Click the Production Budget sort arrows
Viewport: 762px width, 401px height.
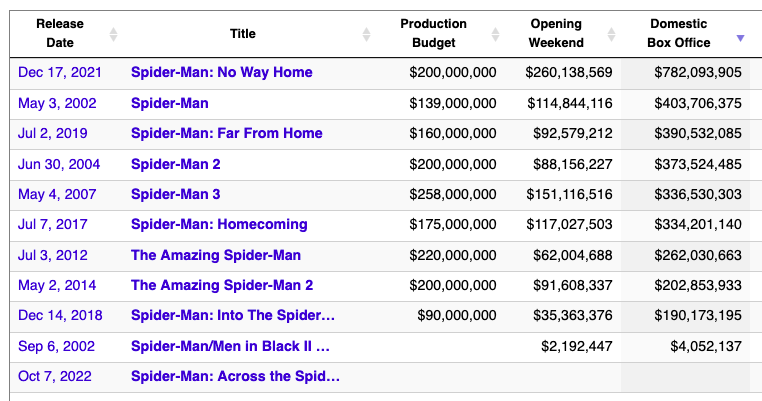[x=495, y=34]
